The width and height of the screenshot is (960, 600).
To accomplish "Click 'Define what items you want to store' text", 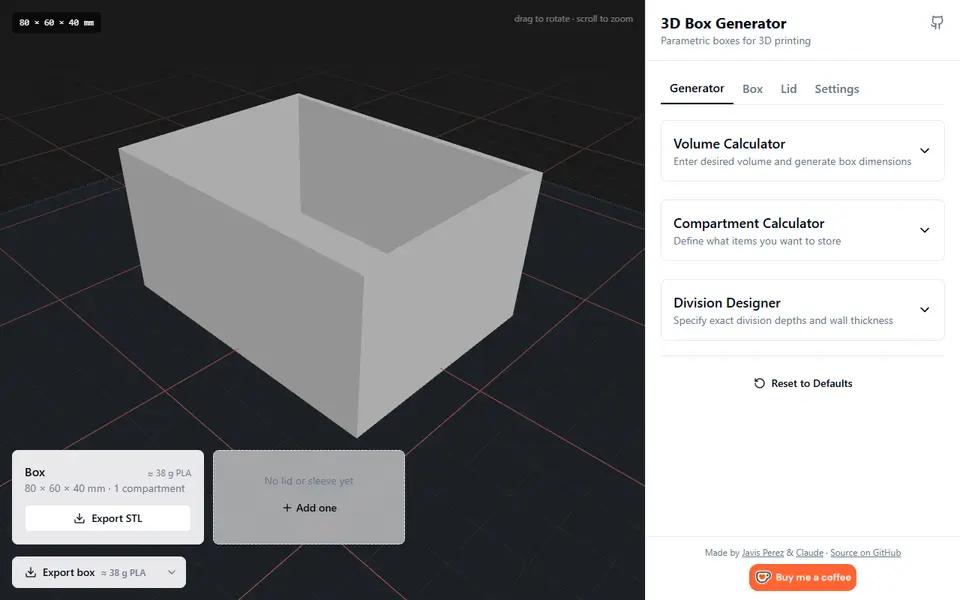I will point(757,241).
